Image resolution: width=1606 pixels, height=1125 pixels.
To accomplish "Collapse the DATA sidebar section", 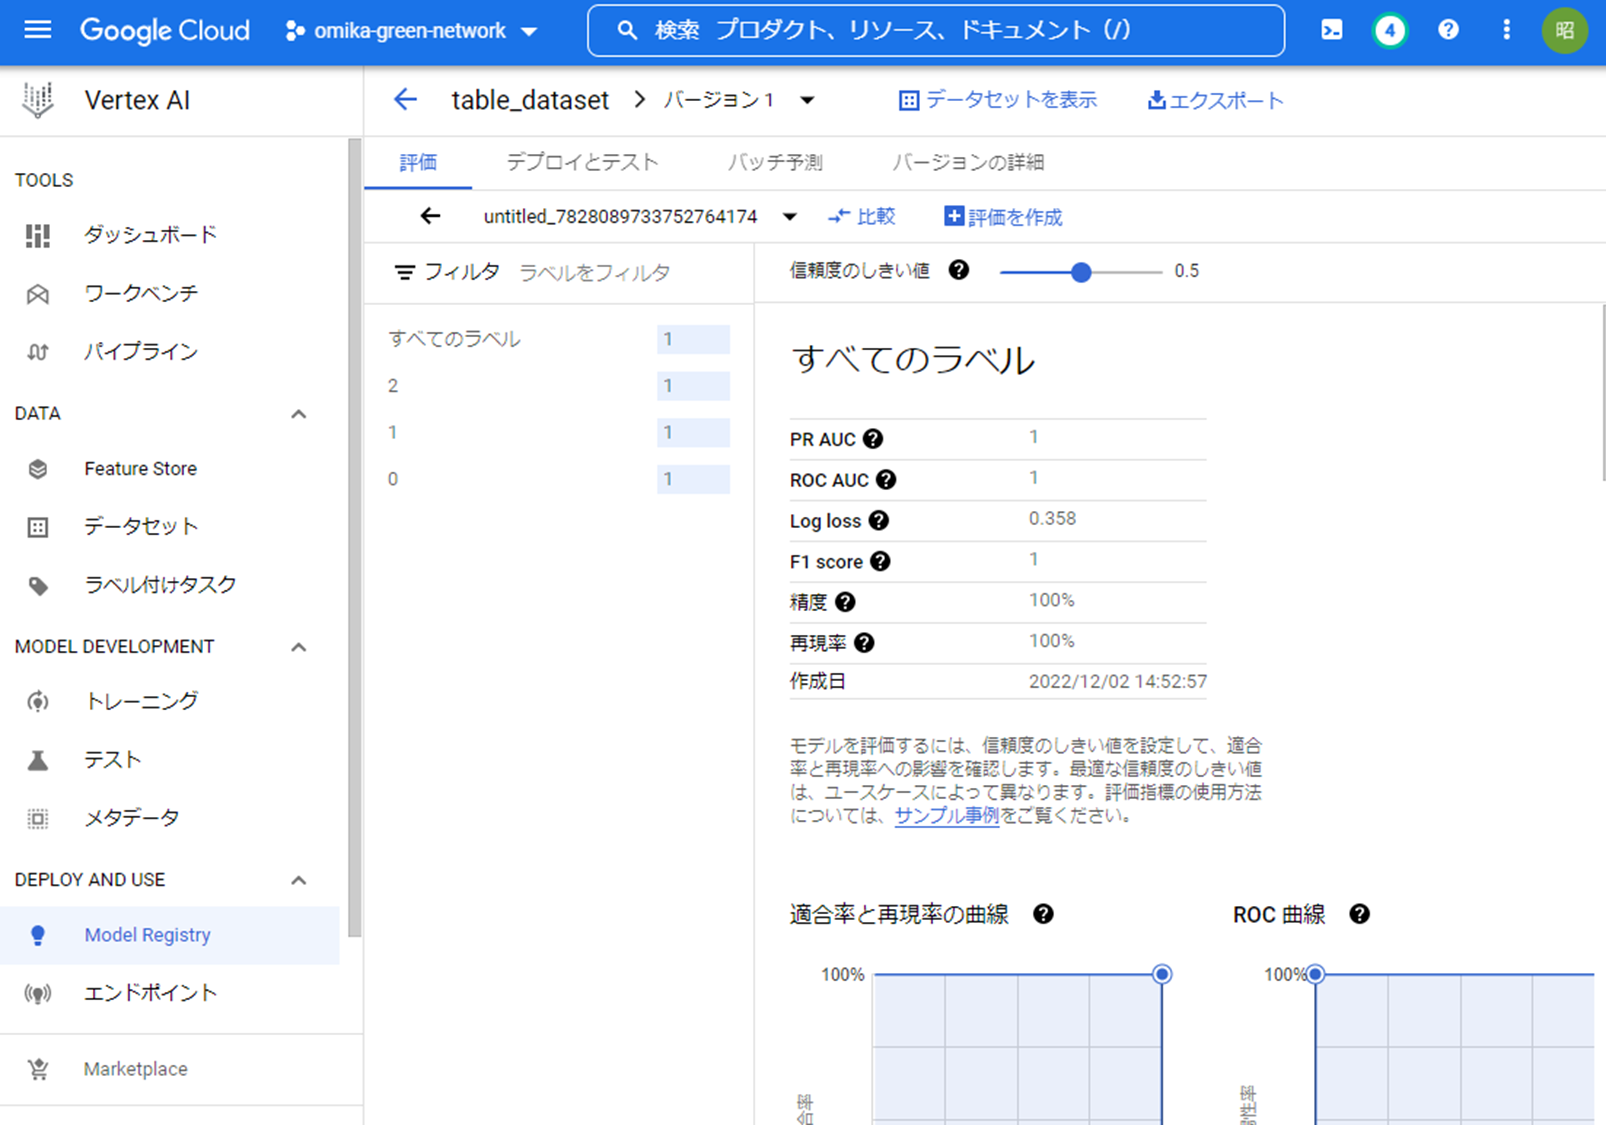I will [298, 414].
